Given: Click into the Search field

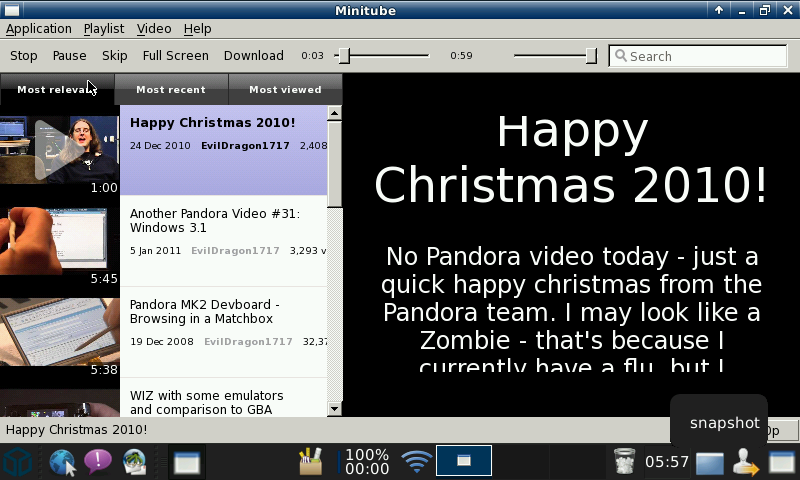Looking at the screenshot, I should (697, 56).
